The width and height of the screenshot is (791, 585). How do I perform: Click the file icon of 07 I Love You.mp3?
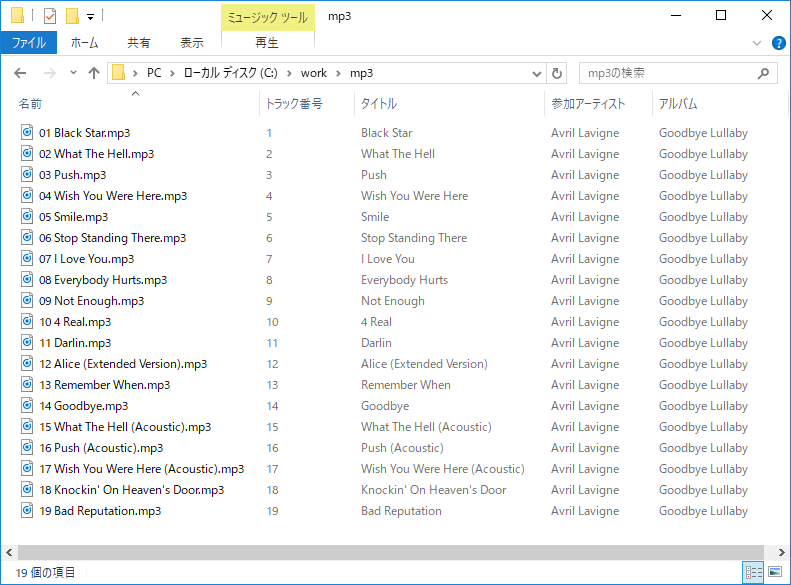pyautogui.click(x=27, y=258)
